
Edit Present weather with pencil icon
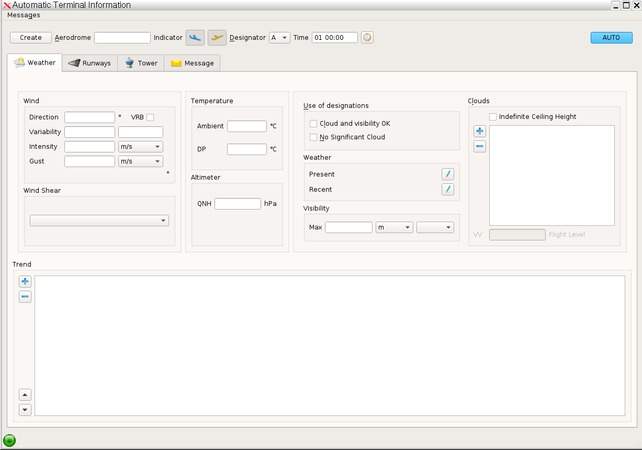click(448, 174)
